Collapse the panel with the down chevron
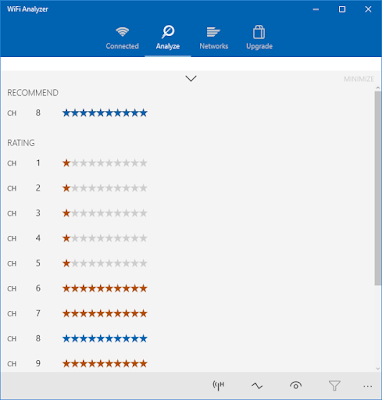Viewport: 382px width, 400px height. [x=191, y=79]
